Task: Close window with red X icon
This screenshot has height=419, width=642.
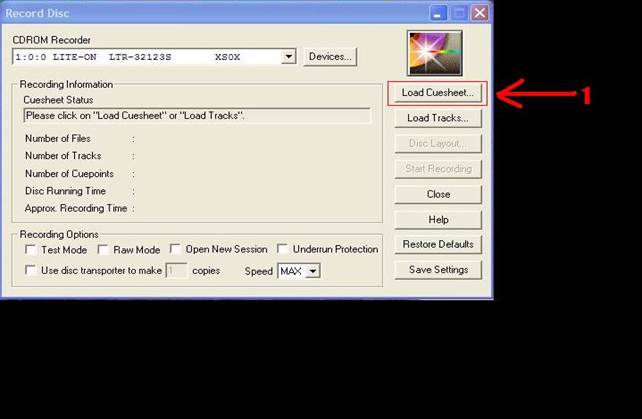Action: pyautogui.click(x=480, y=13)
